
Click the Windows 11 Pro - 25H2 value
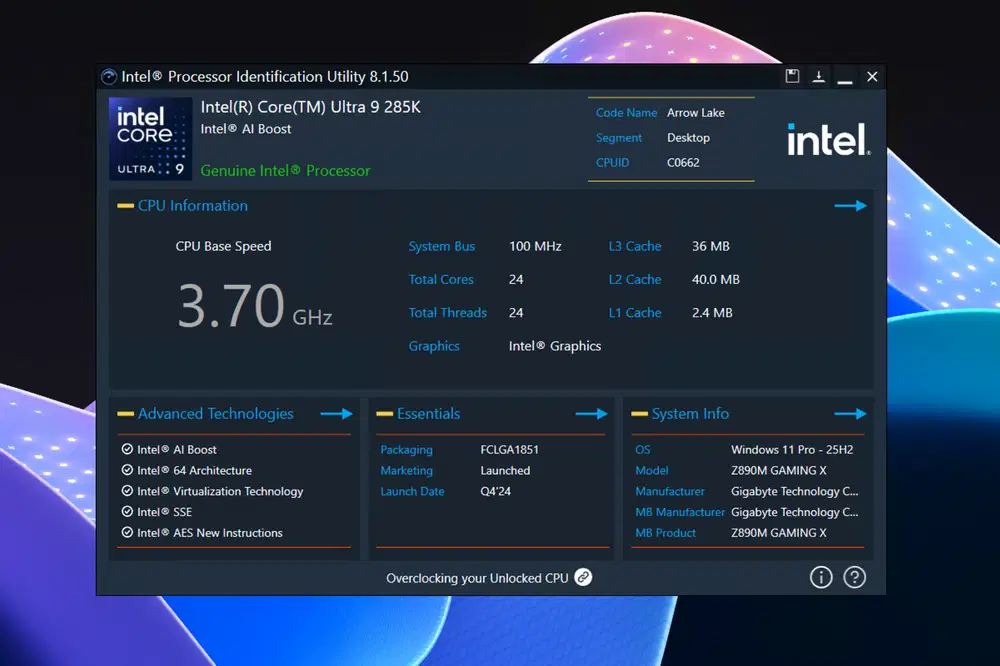[x=791, y=450]
